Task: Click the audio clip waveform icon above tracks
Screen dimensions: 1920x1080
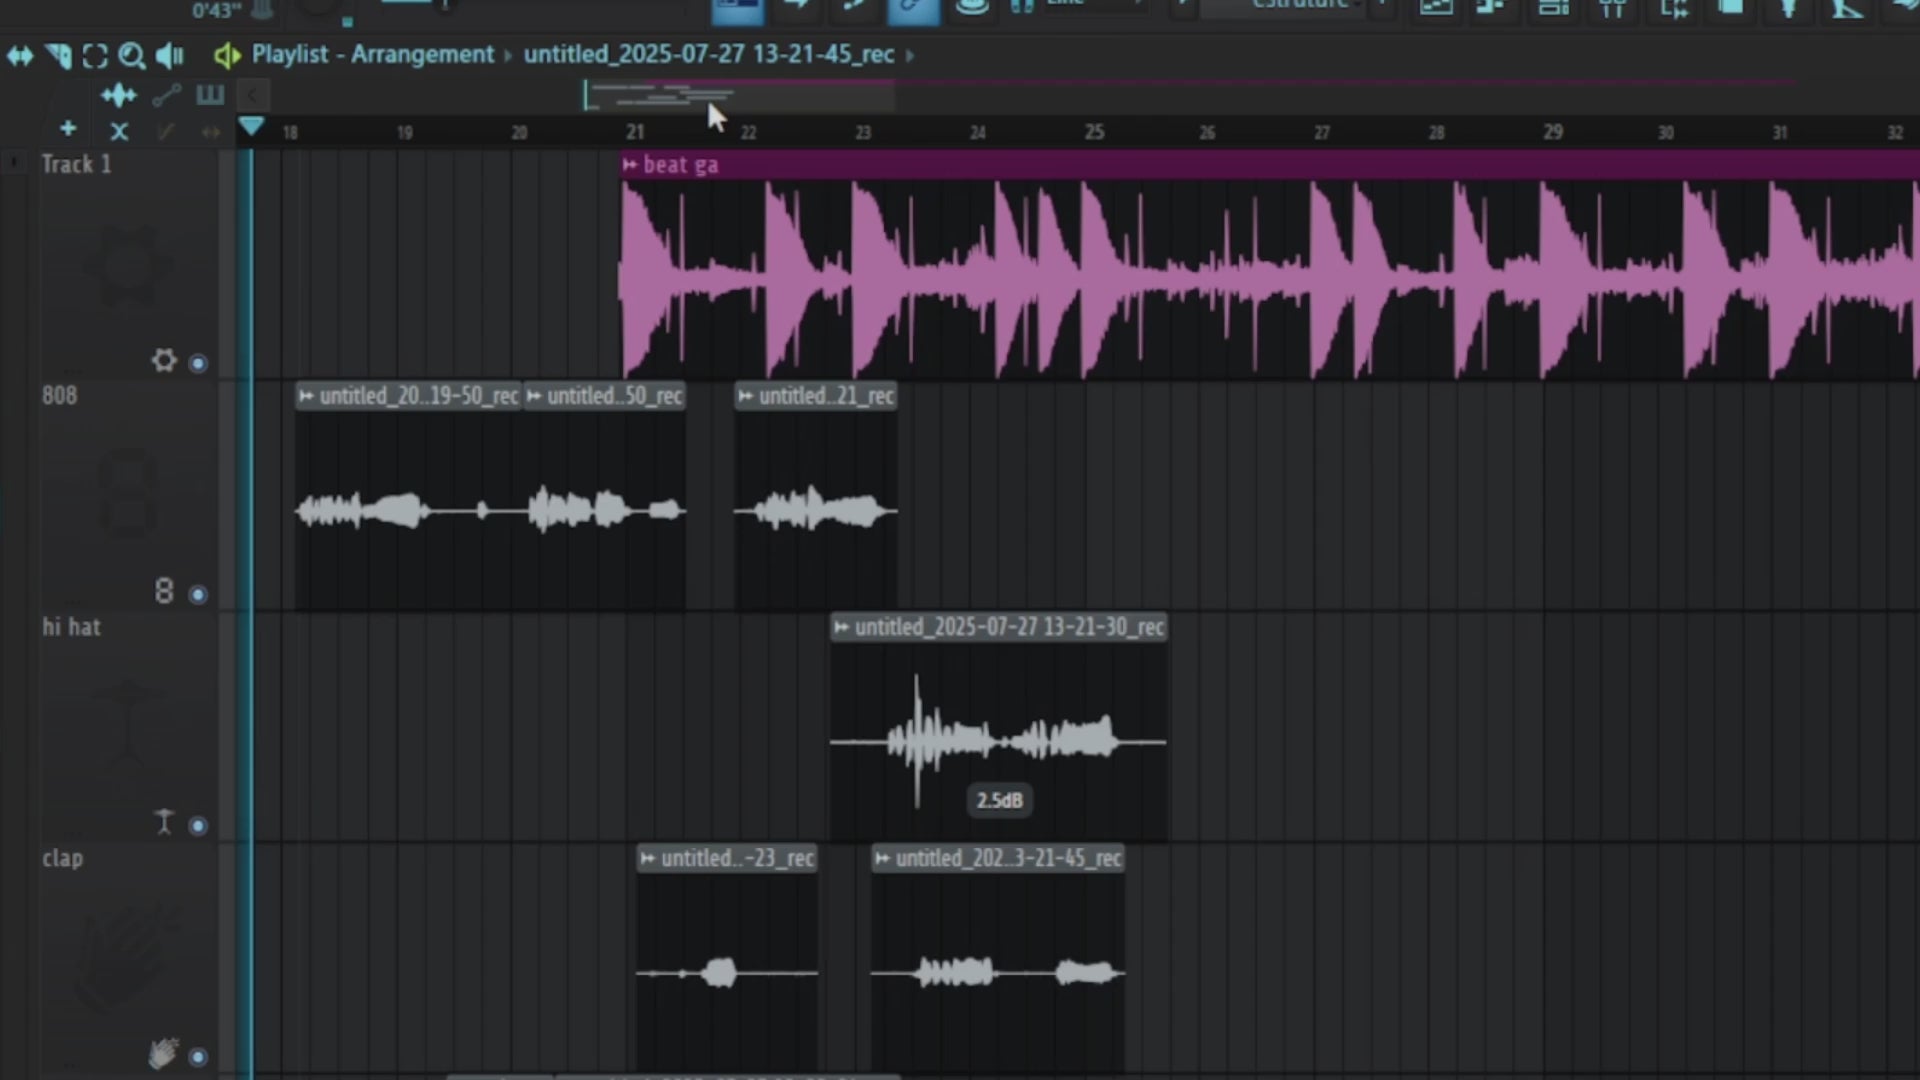Action: tap(118, 95)
